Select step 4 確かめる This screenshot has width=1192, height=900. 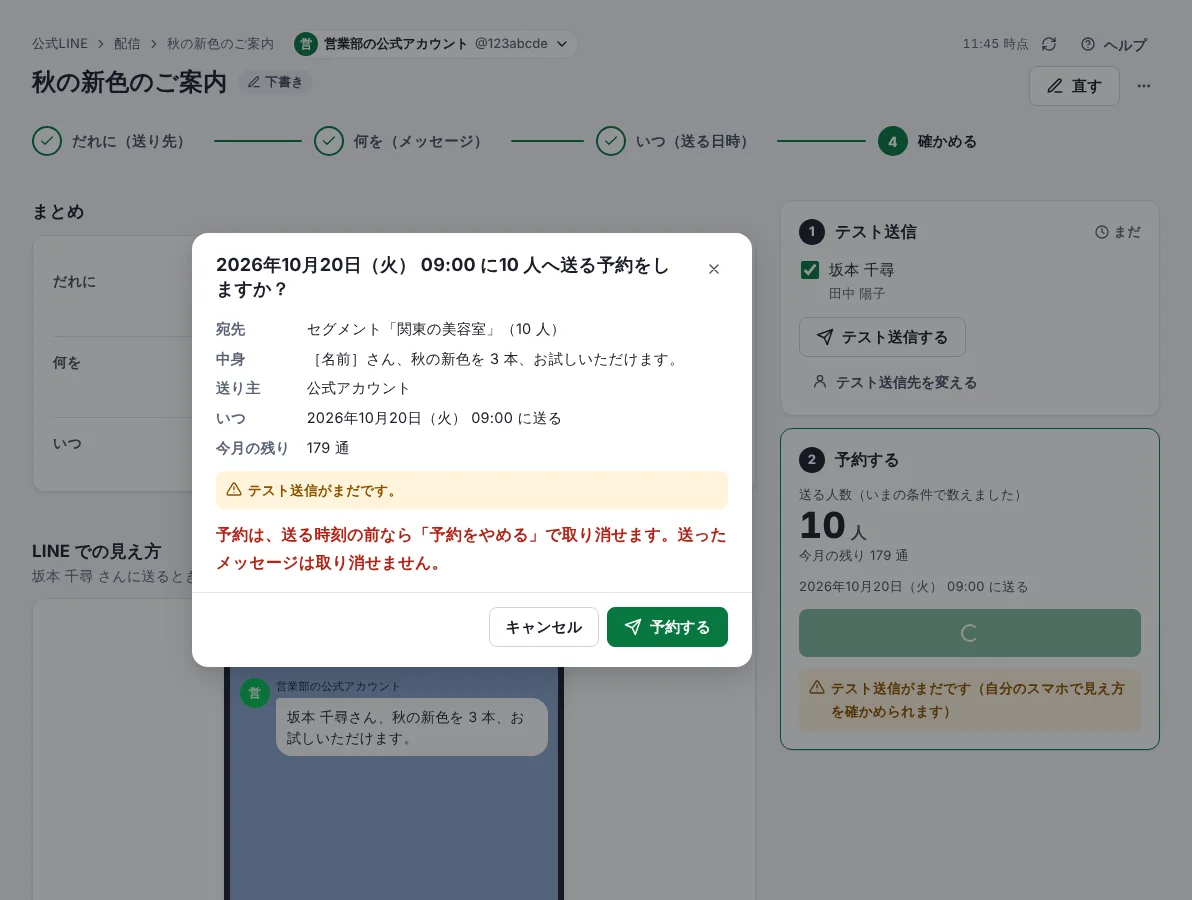click(927, 141)
